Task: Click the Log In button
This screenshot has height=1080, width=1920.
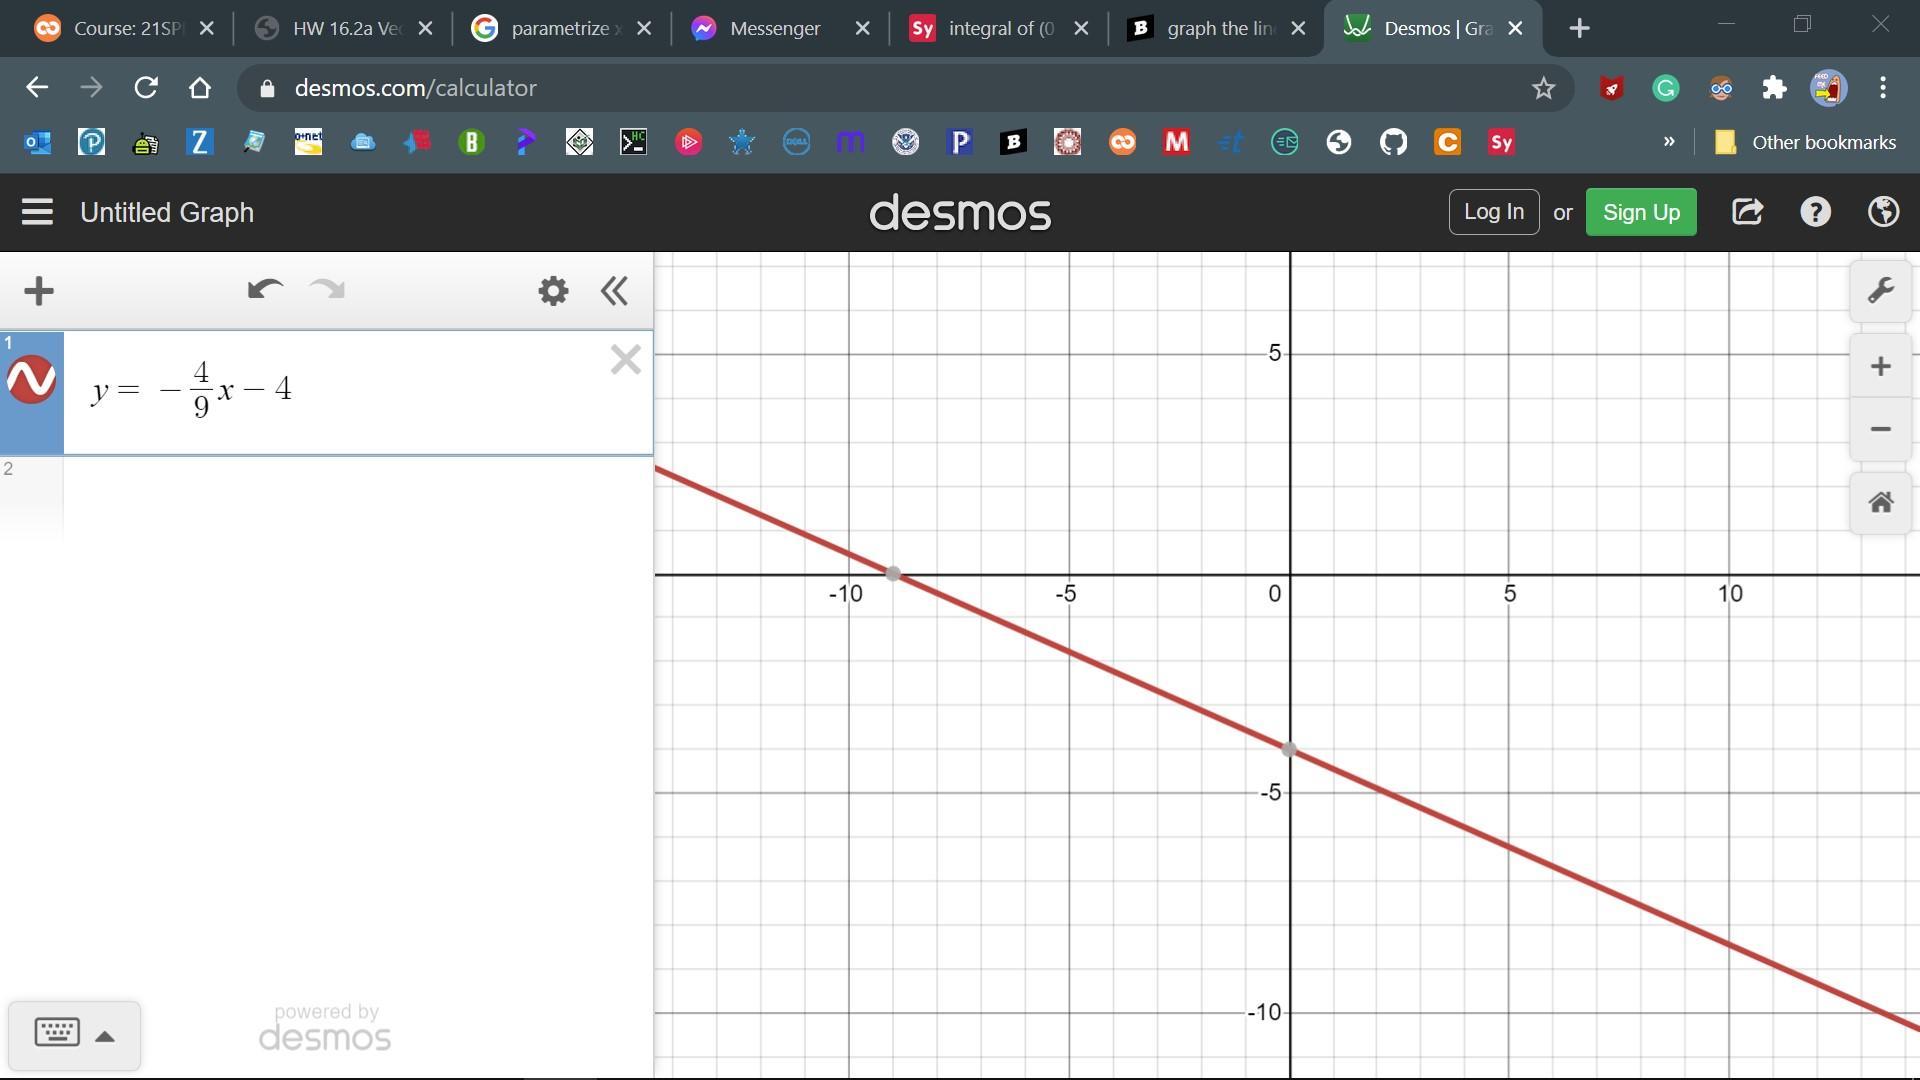Action: point(1493,212)
